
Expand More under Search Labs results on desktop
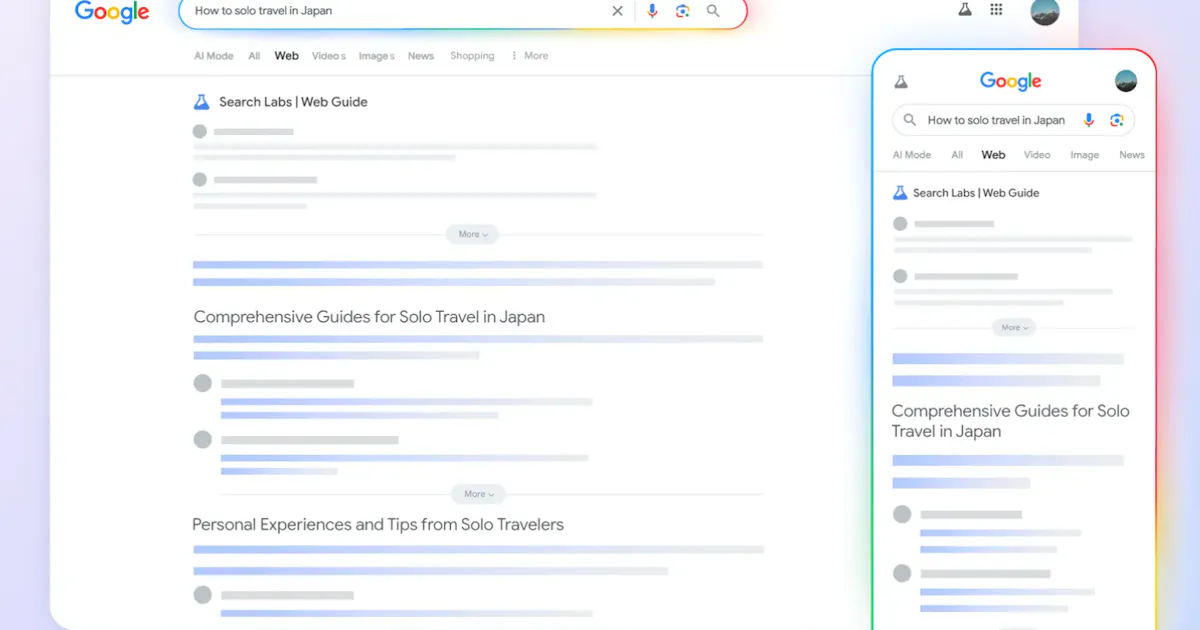(x=472, y=234)
